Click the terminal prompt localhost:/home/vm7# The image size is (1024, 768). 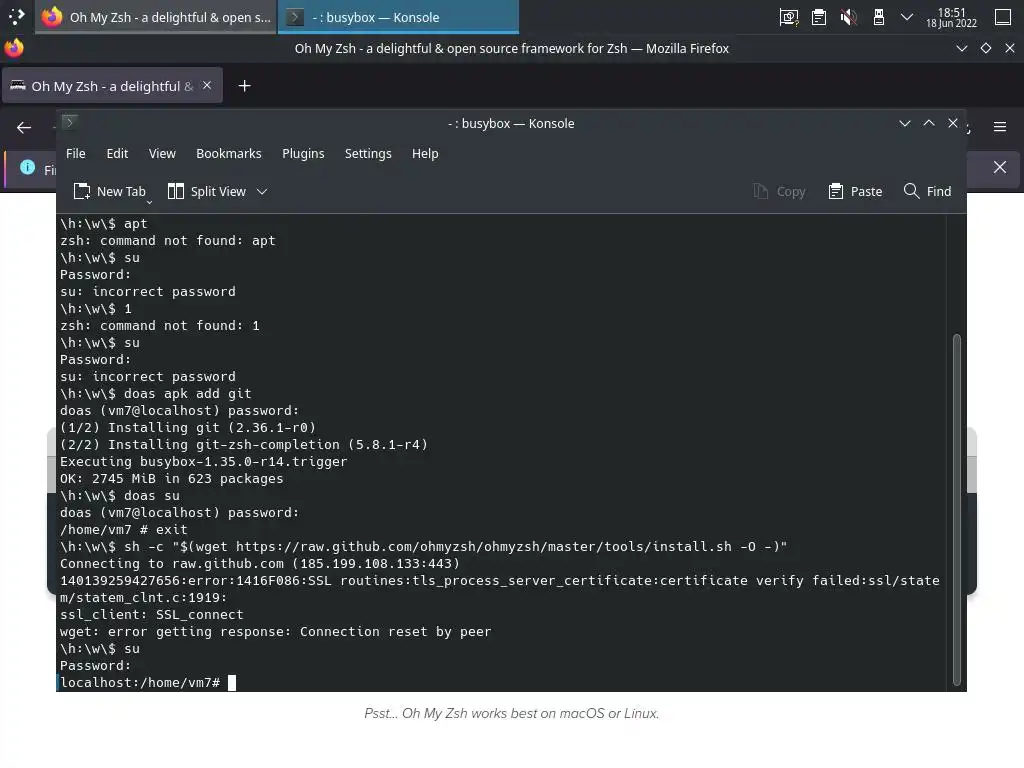140,682
